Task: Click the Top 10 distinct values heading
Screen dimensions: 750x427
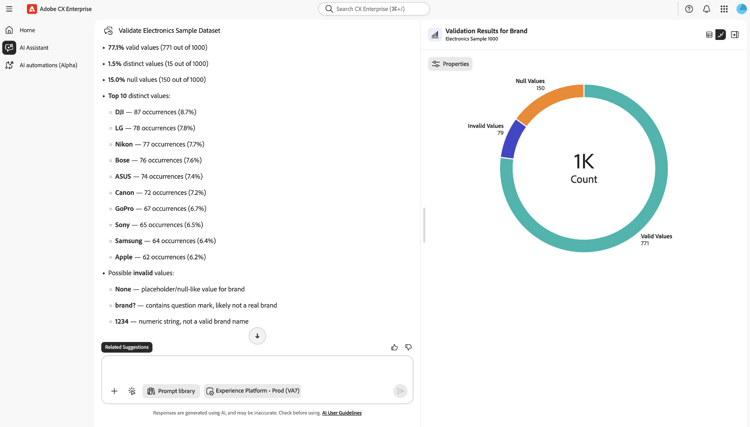Action: (139, 96)
